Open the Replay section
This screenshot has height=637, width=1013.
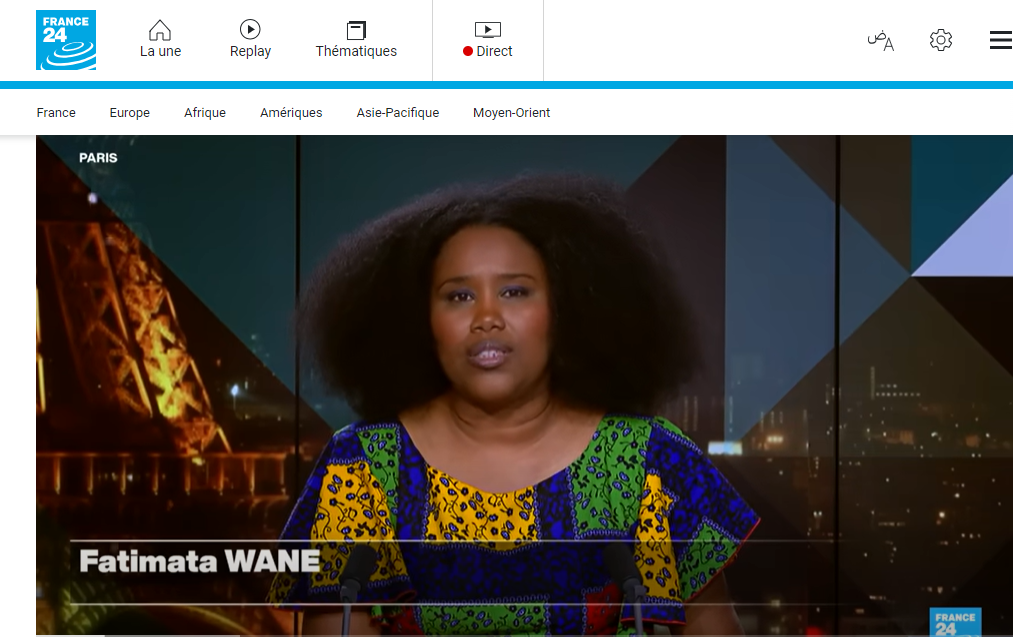pyautogui.click(x=250, y=51)
